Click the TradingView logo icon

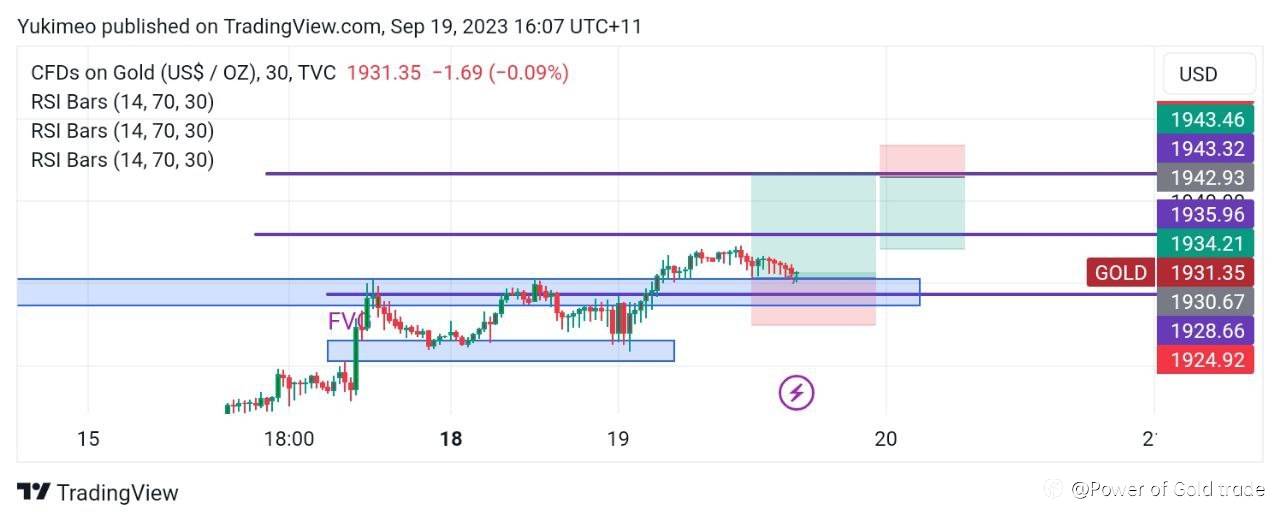(x=34, y=492)
